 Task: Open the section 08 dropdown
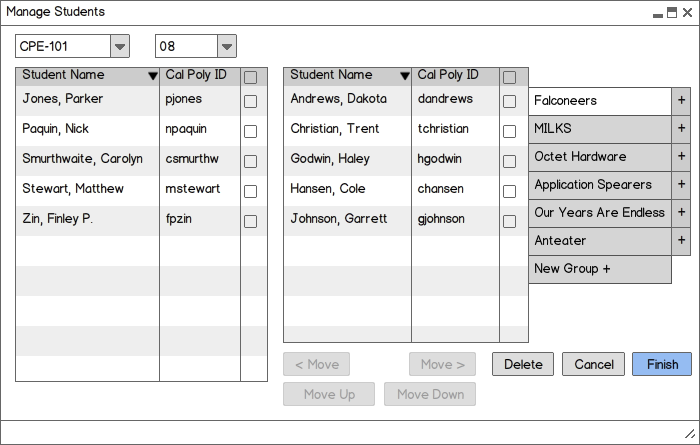coord(227,46)
